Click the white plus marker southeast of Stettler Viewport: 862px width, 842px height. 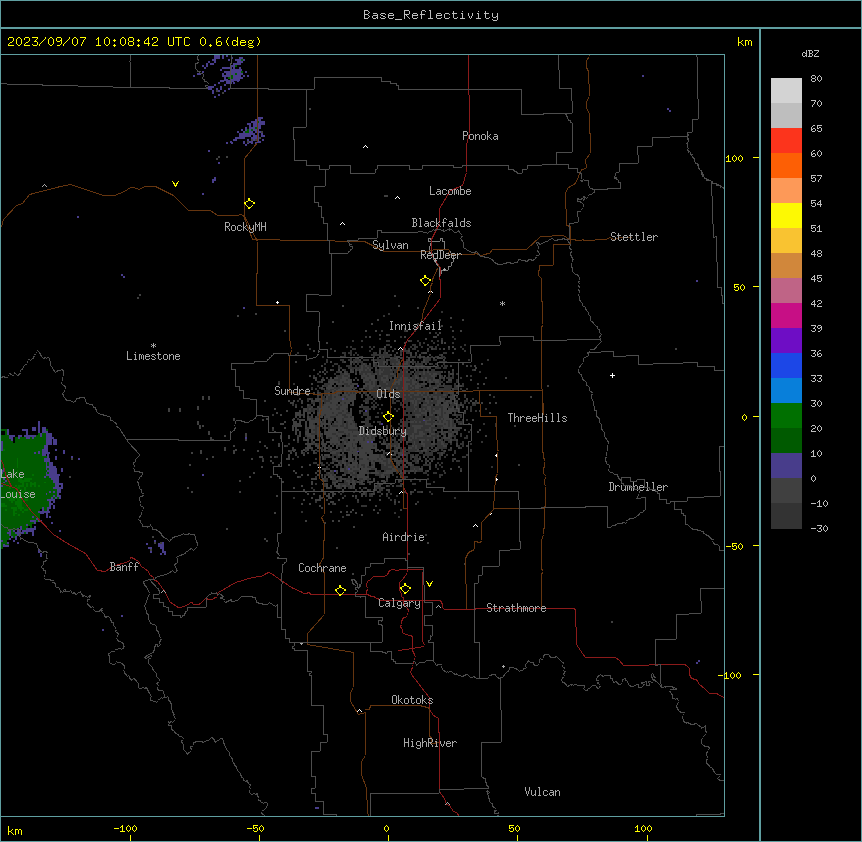(x=612, y=375)
